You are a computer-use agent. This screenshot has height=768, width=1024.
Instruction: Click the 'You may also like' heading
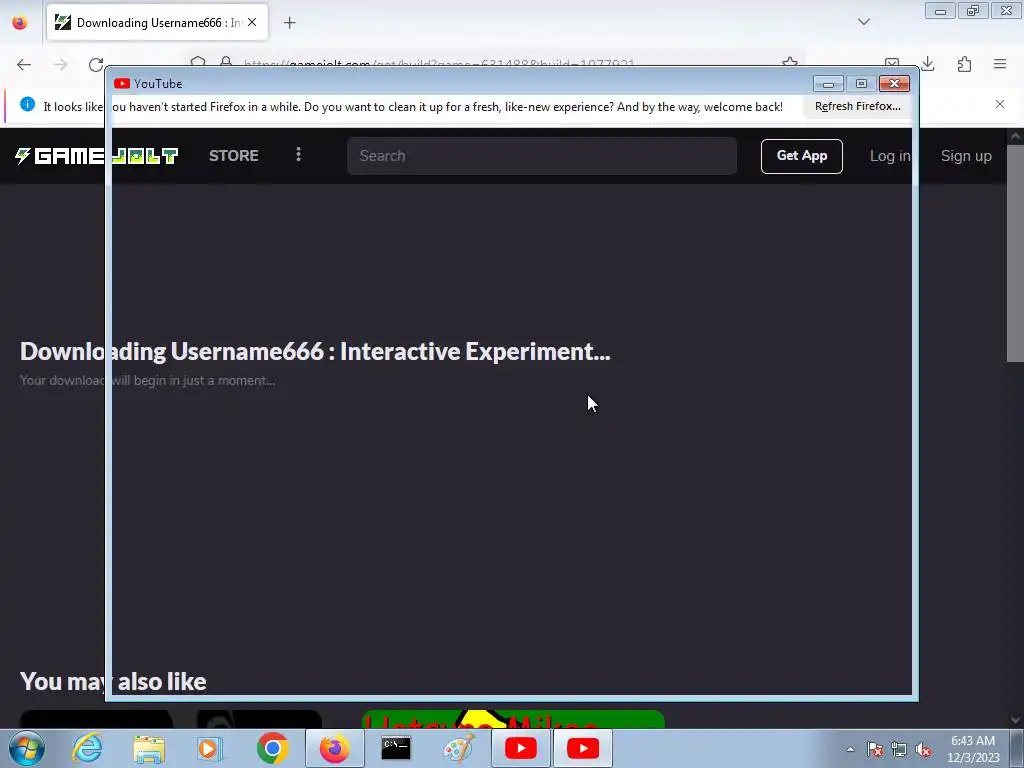tap(113, 681)
